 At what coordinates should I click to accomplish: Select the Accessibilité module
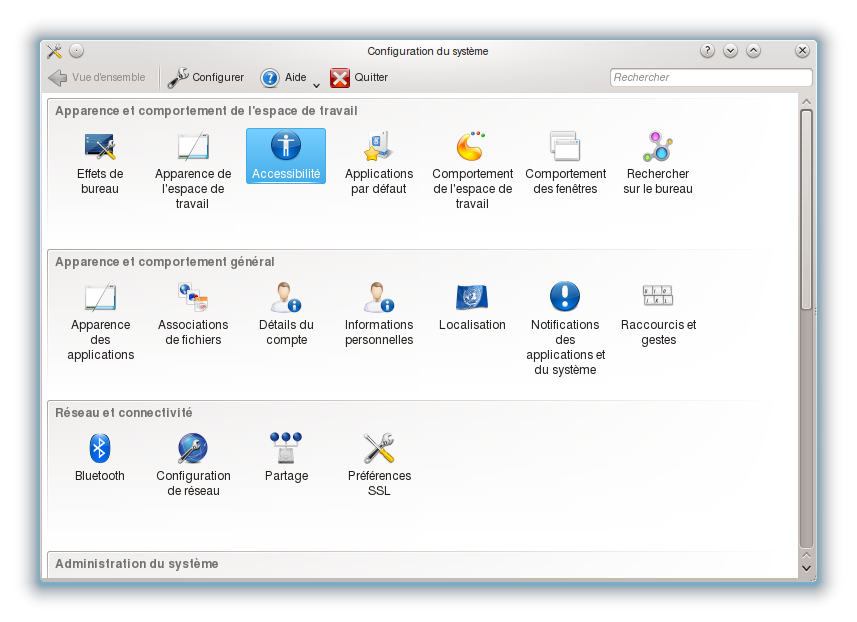click(x=286, y=156)
